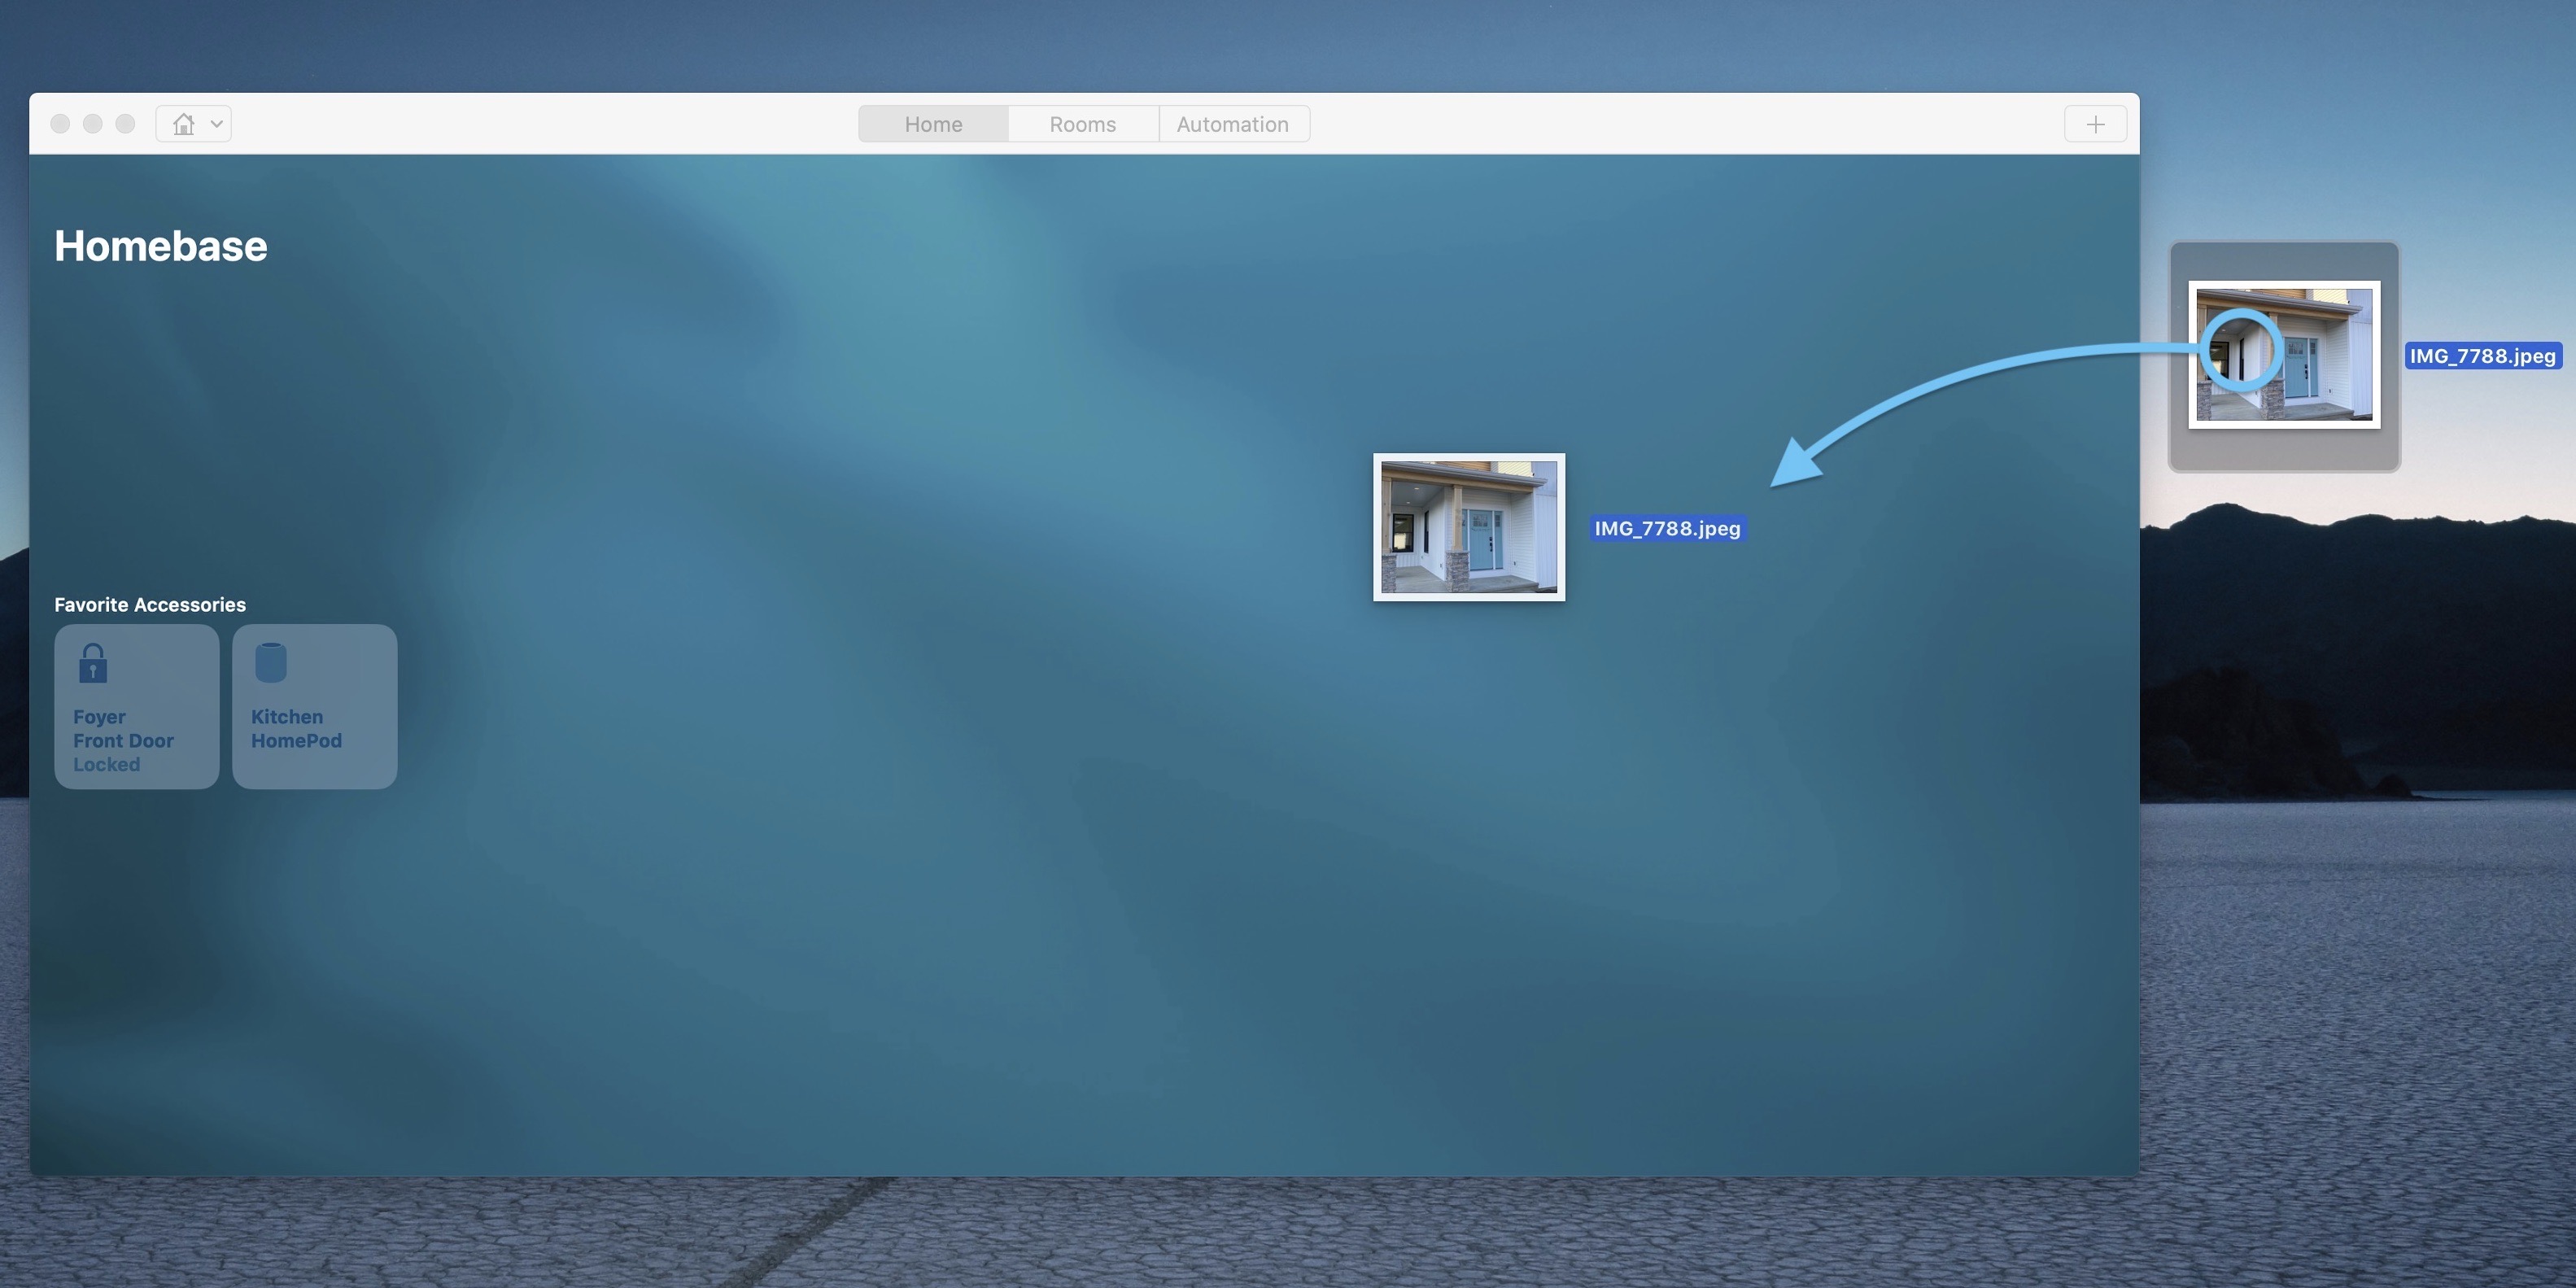Click the Homebase label icon area

coord(159,247)
